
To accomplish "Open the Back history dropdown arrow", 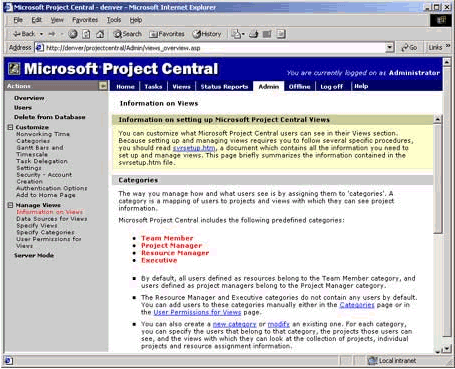I will coord(41,34).
